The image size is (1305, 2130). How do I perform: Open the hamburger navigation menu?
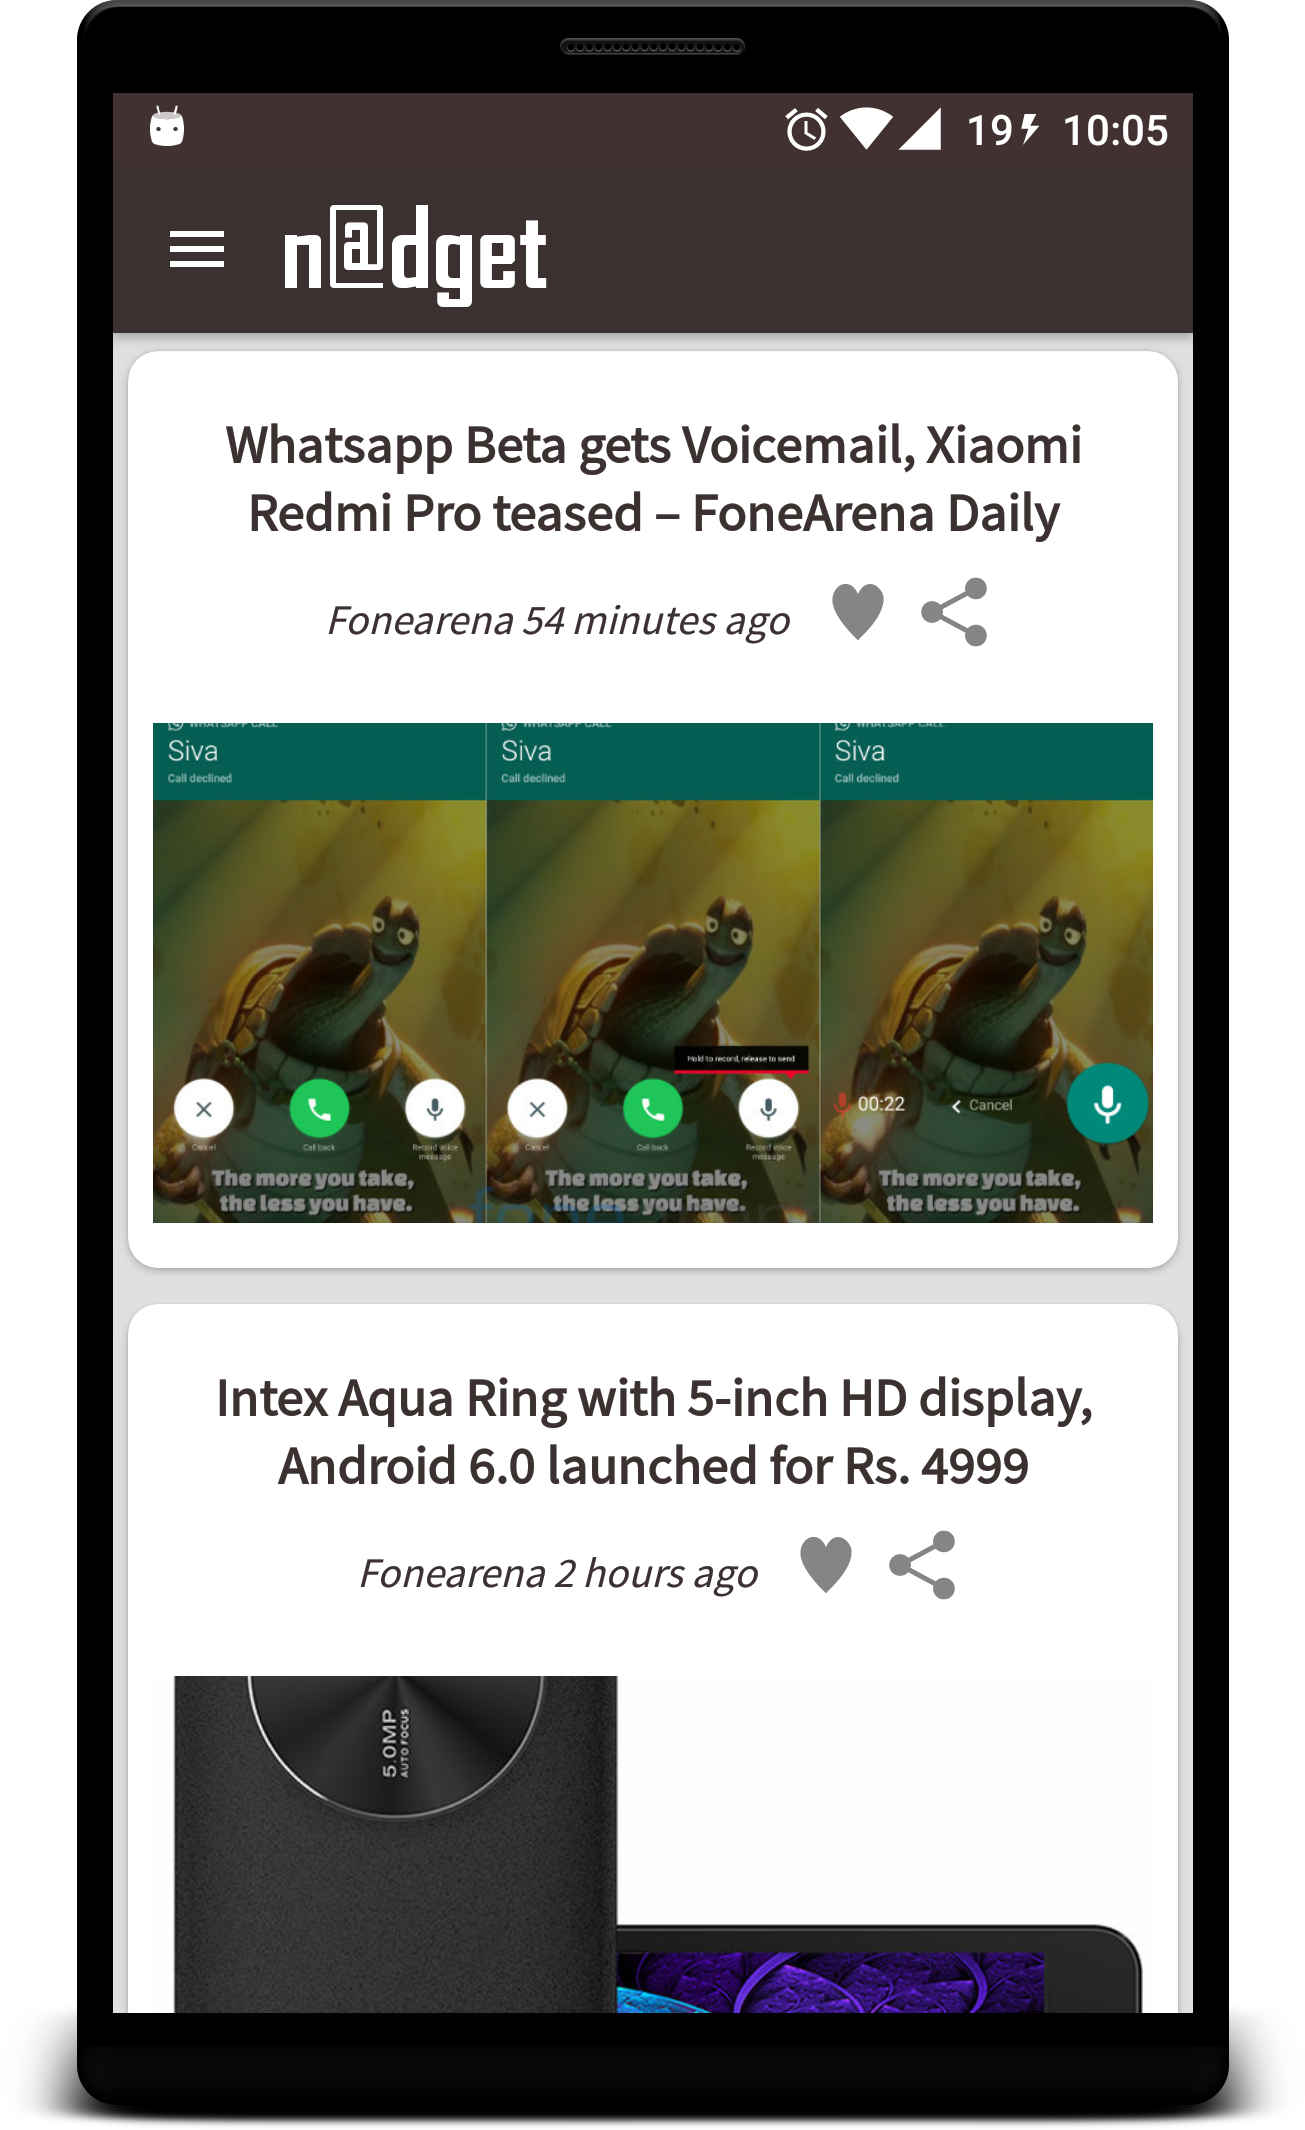click(197, 249)
